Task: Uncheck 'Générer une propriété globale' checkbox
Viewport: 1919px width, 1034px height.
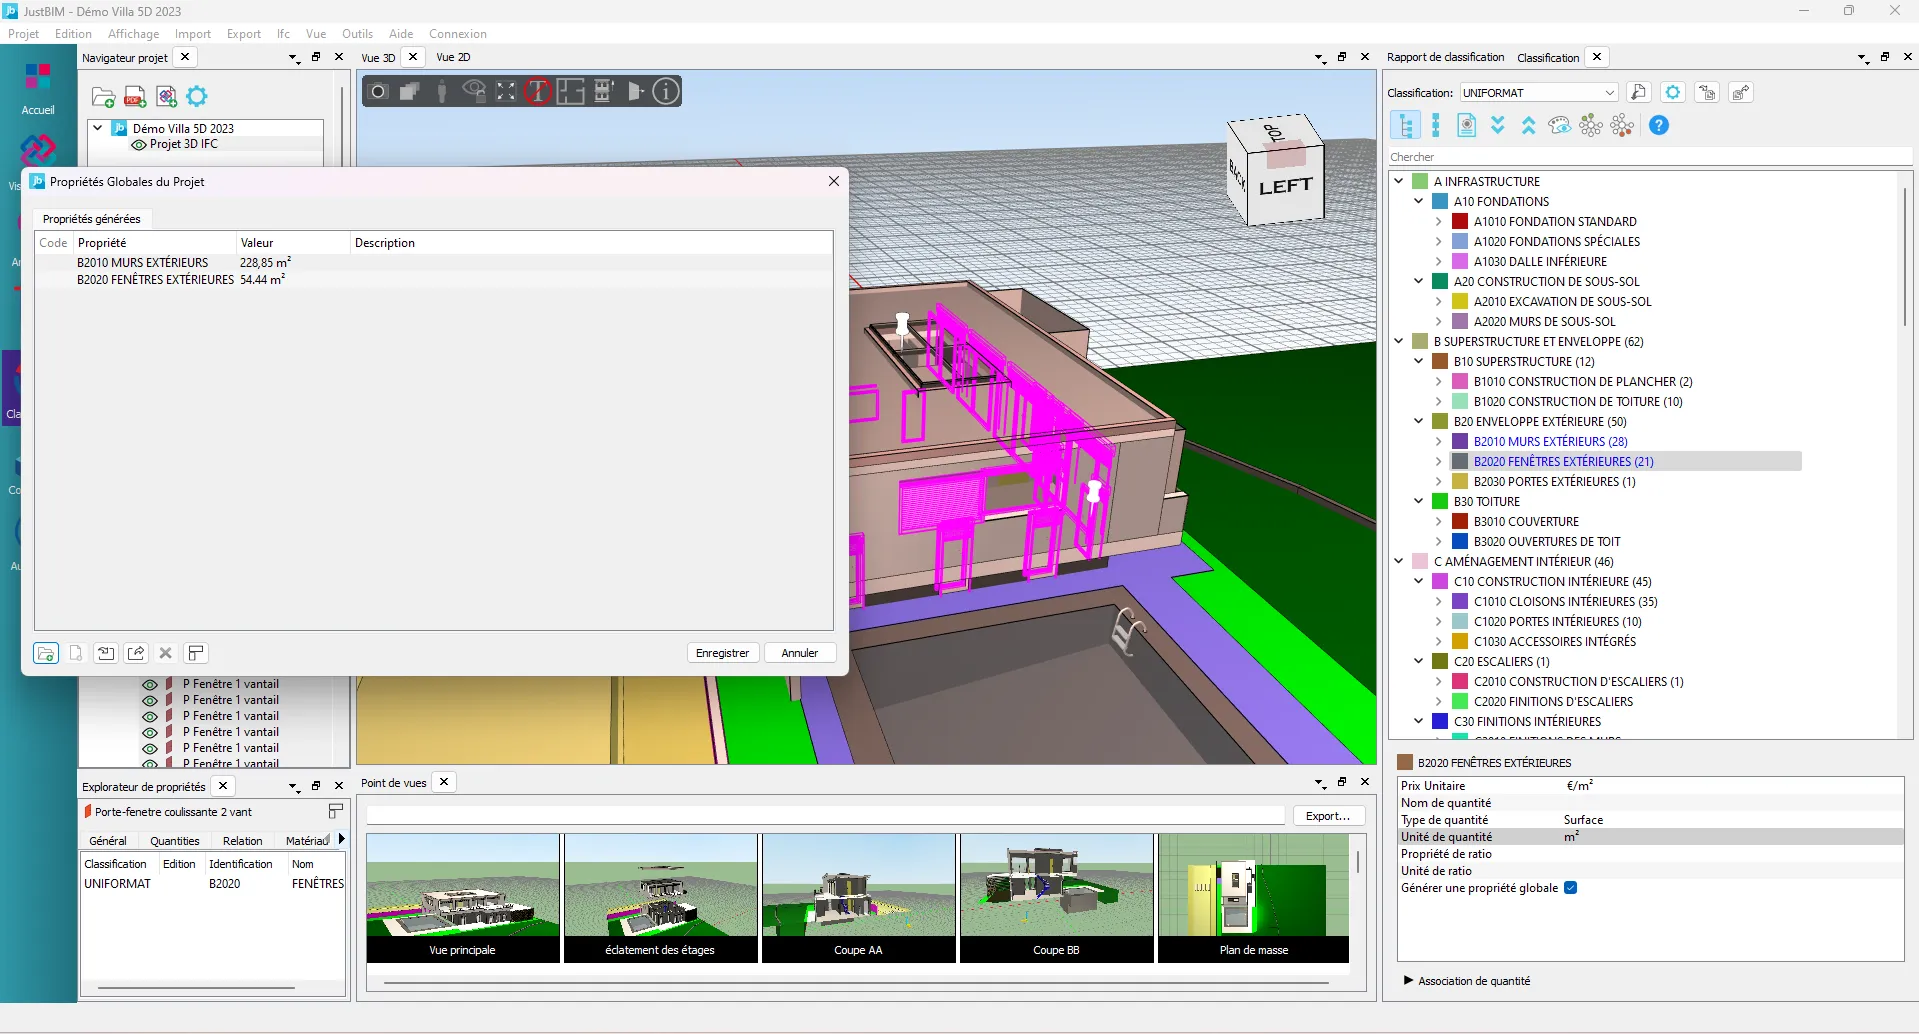Action: tap(1570, 888)
